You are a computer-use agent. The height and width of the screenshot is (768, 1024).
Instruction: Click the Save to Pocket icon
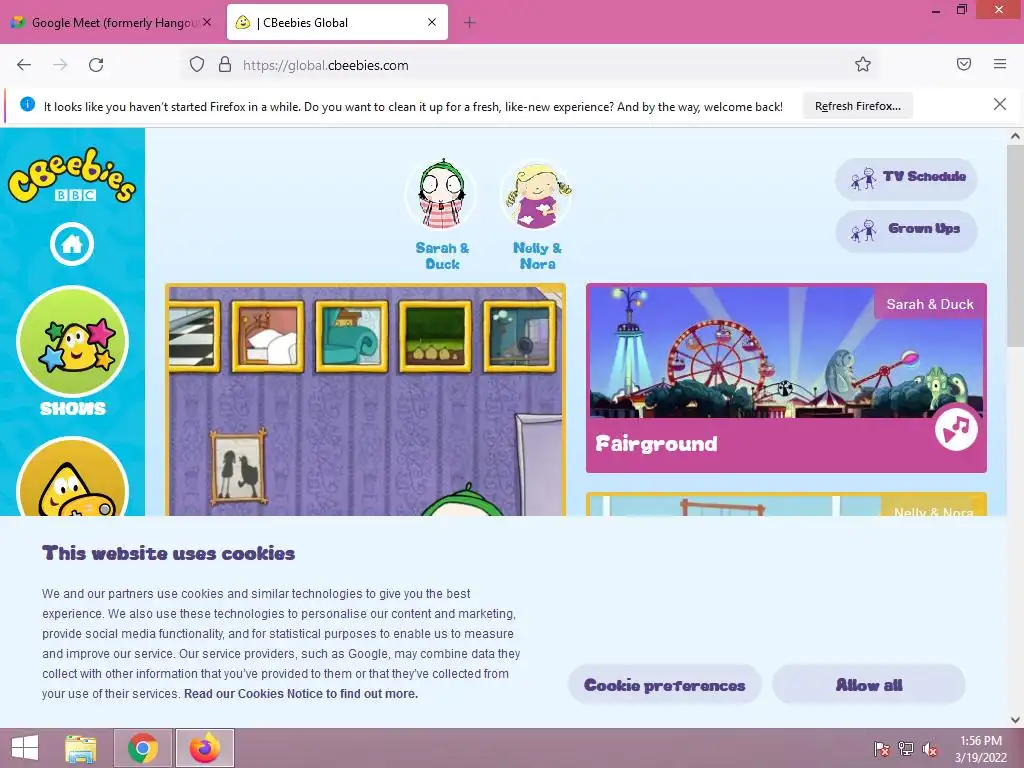[964, 64]
